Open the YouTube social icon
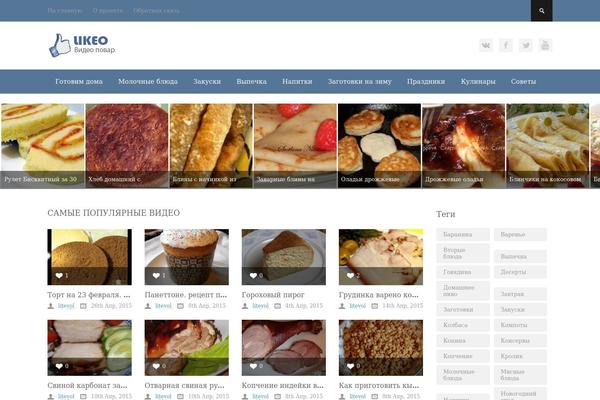Viewport: 600px width, 400px height. (x=545, y=45)
